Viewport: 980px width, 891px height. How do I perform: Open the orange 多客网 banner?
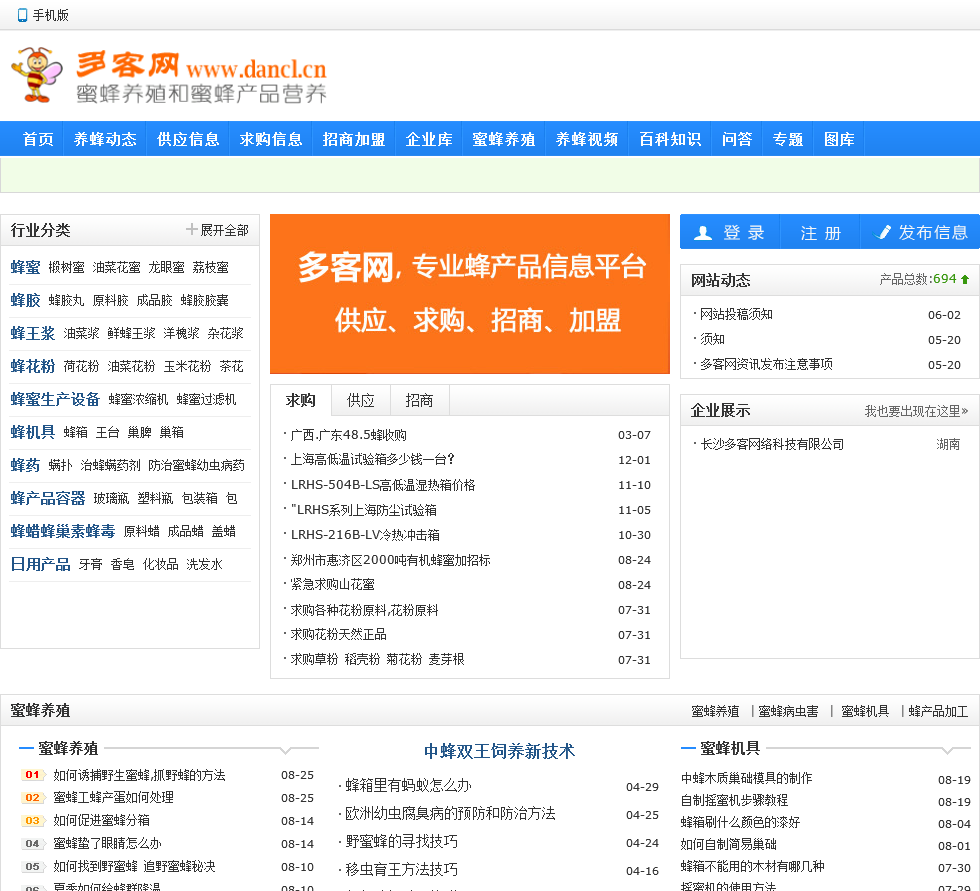pos(469,293)
